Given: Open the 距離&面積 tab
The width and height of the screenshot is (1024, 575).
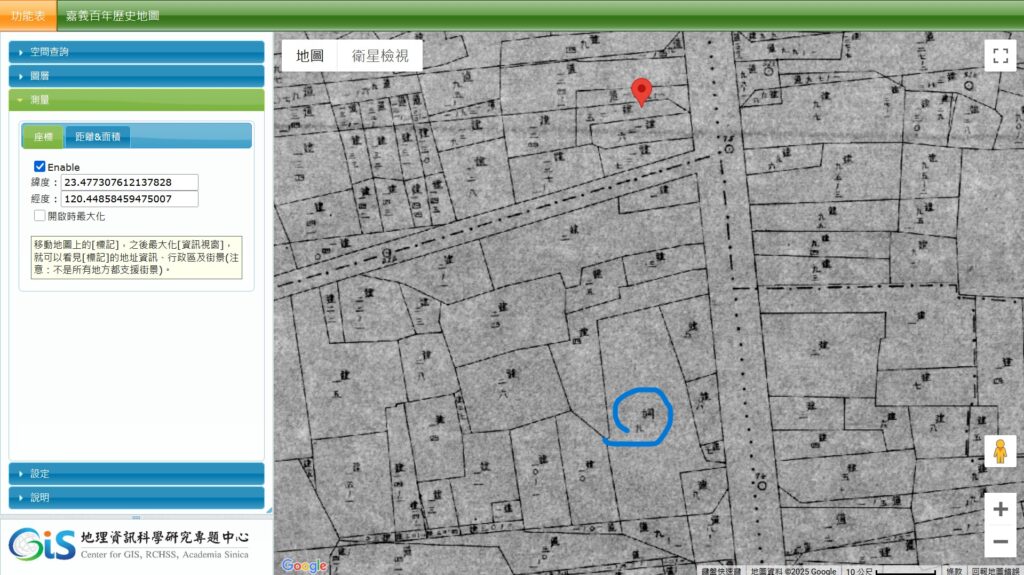Looking at the screenshot, I should 97,137.
